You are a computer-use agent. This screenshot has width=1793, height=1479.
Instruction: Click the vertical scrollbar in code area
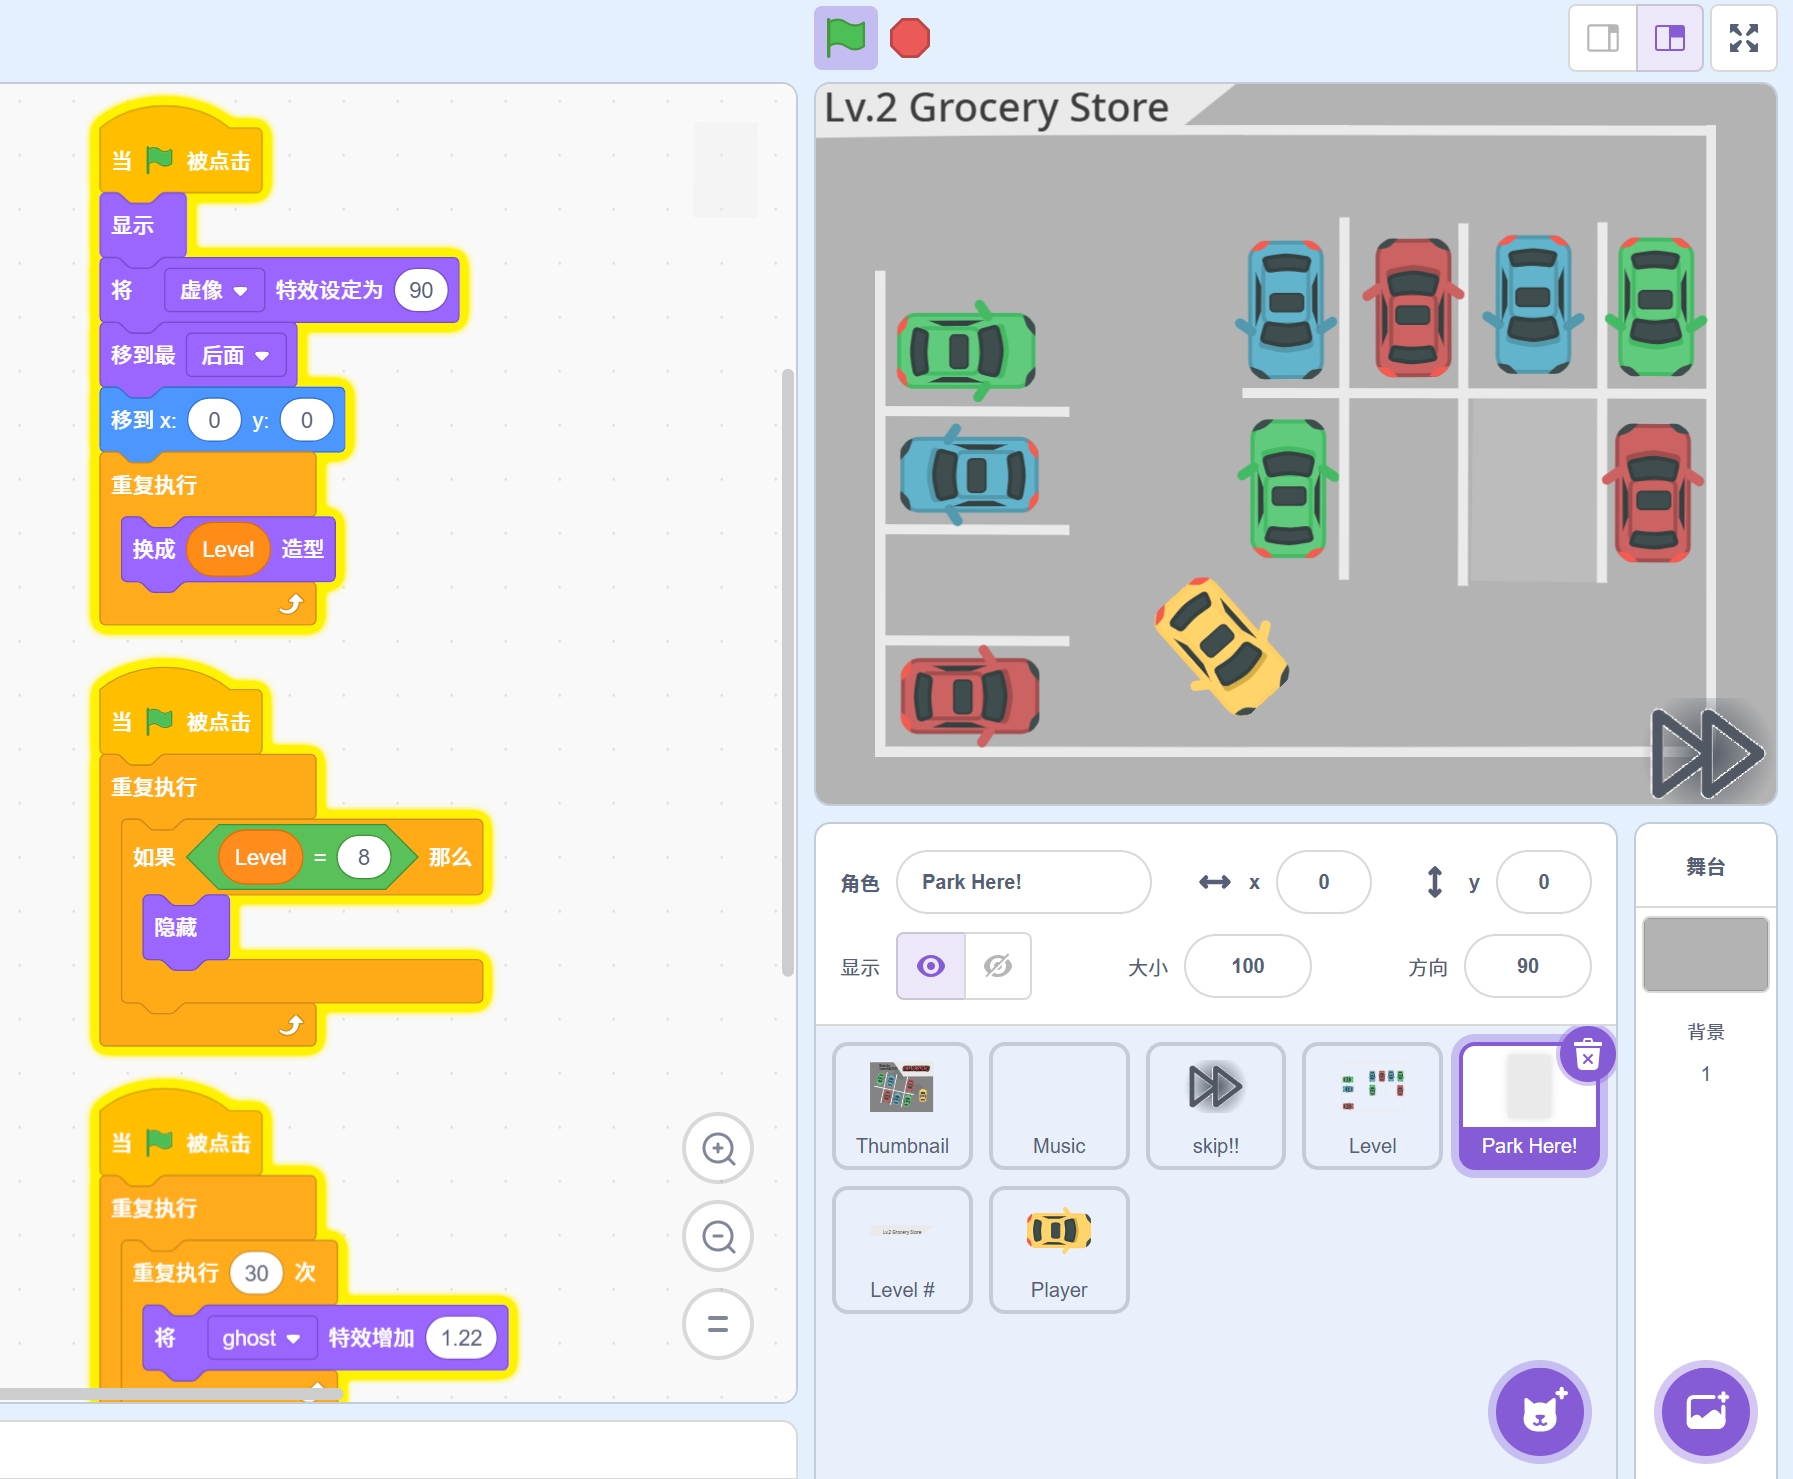(x=787, y=670)
